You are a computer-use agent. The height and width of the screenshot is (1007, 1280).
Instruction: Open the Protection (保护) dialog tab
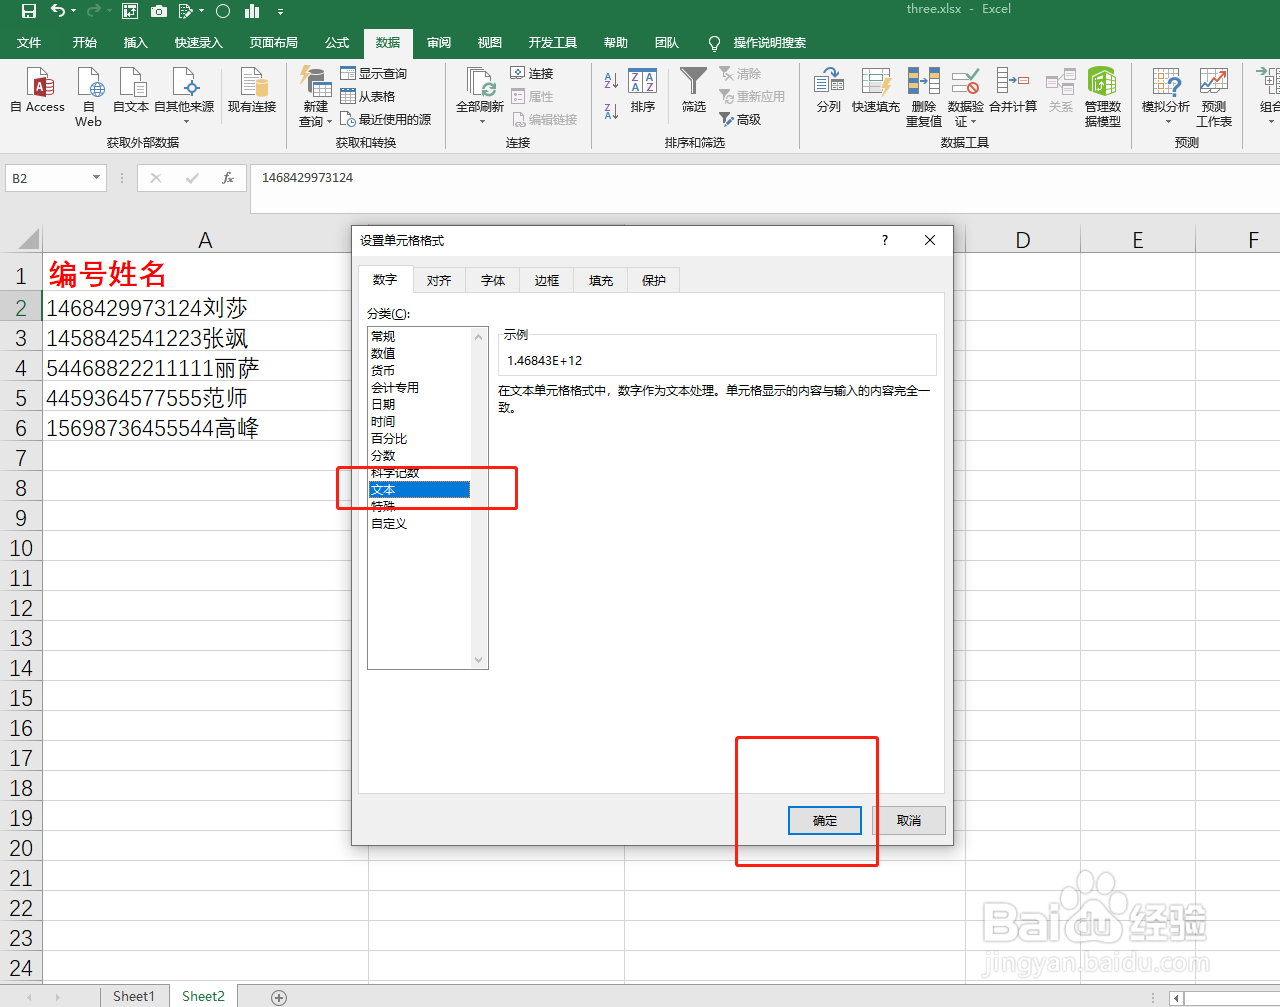pyautogui.click(x=654, y=281)
